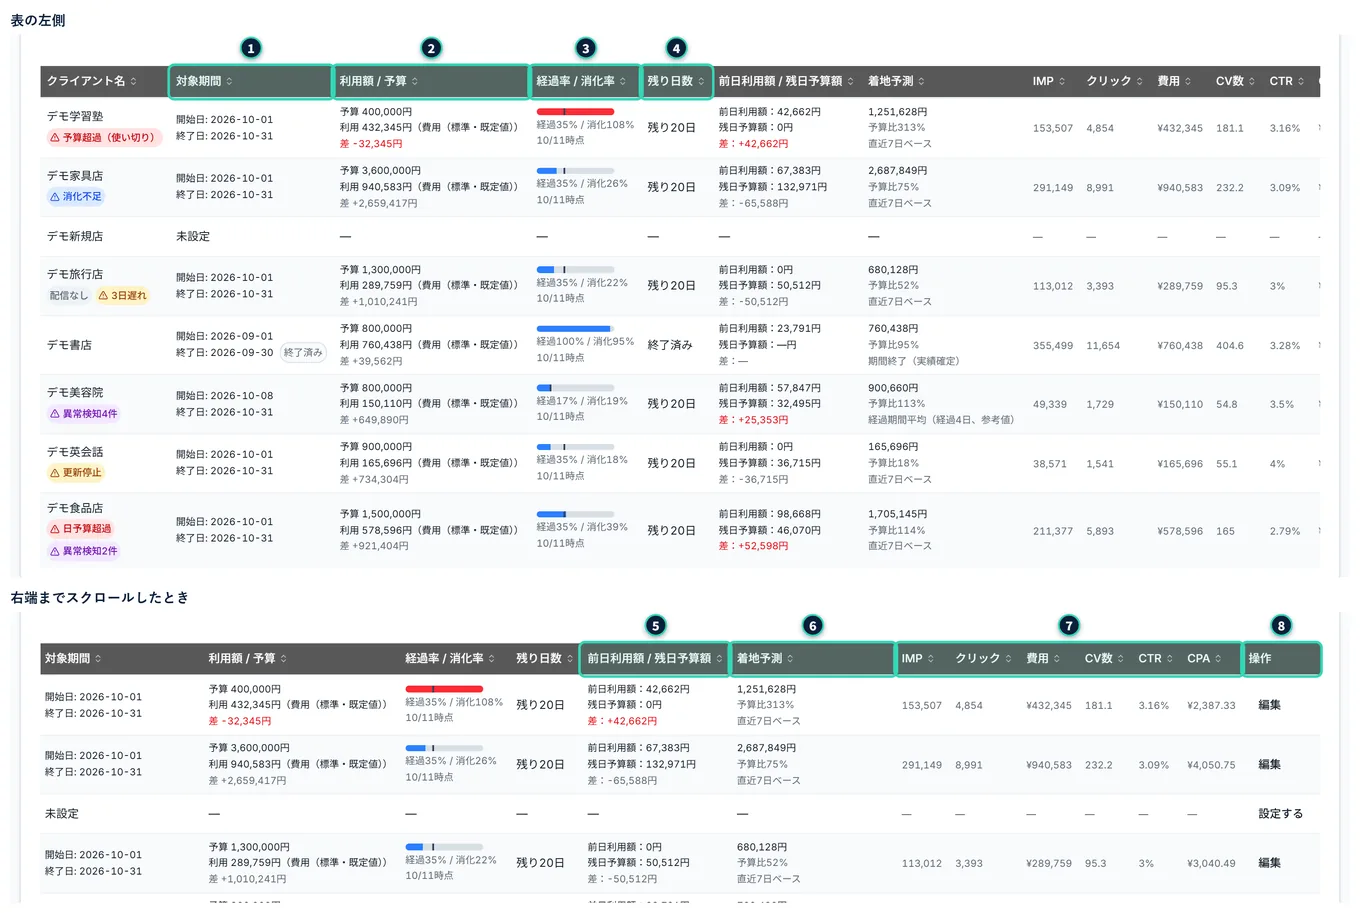Click 設定する in the 未設定 row
Image resolution: width=1360 pixels, height=913 pixels.
click(x=1280, y=813)
